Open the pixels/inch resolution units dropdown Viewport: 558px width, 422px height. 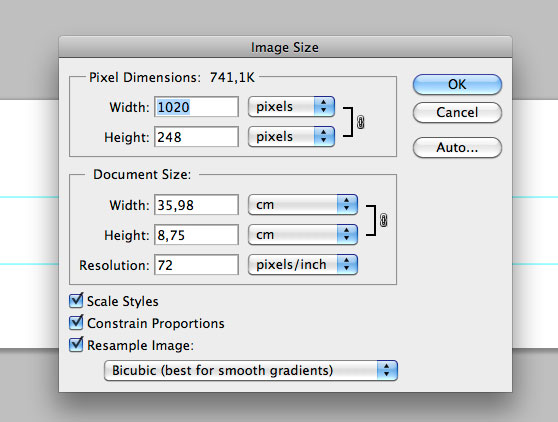[x=303, y=264]
